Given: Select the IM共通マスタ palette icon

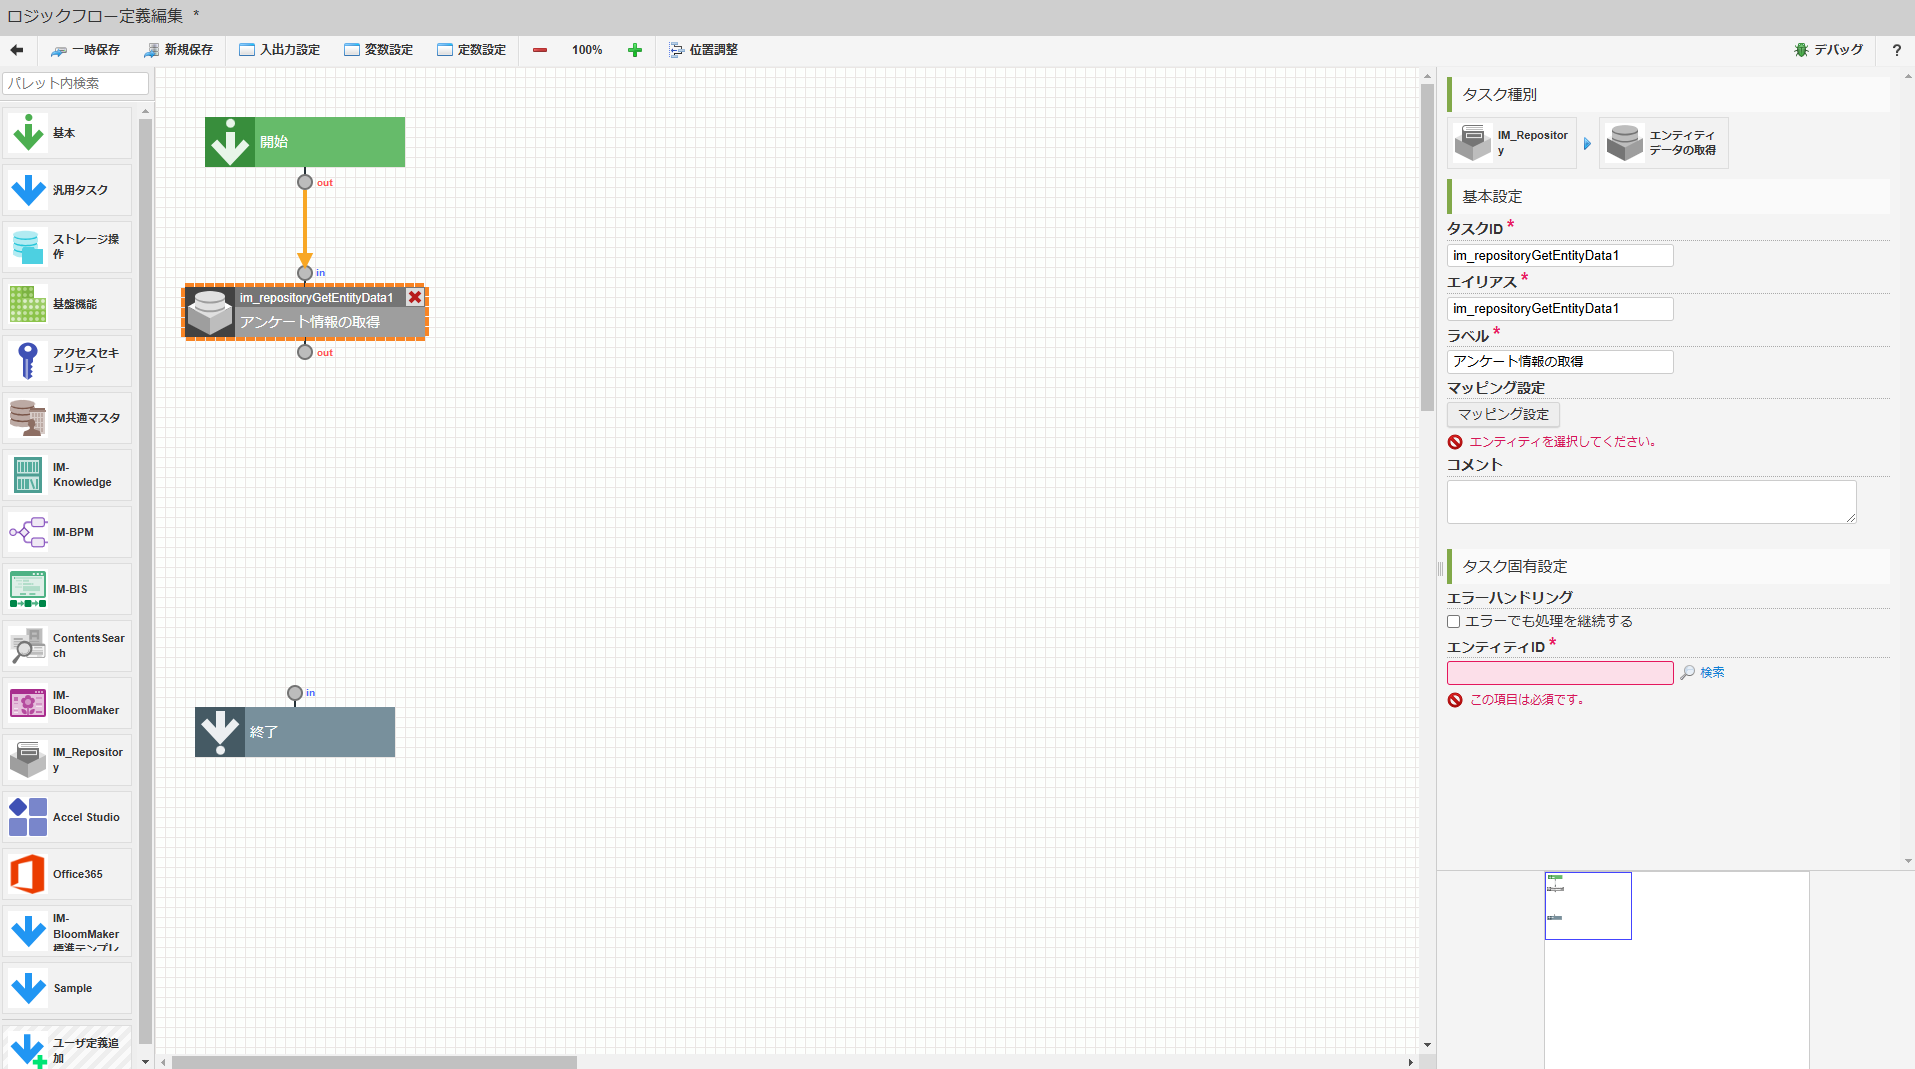Looking at the screenshot, I should click(x=27, y=417).
